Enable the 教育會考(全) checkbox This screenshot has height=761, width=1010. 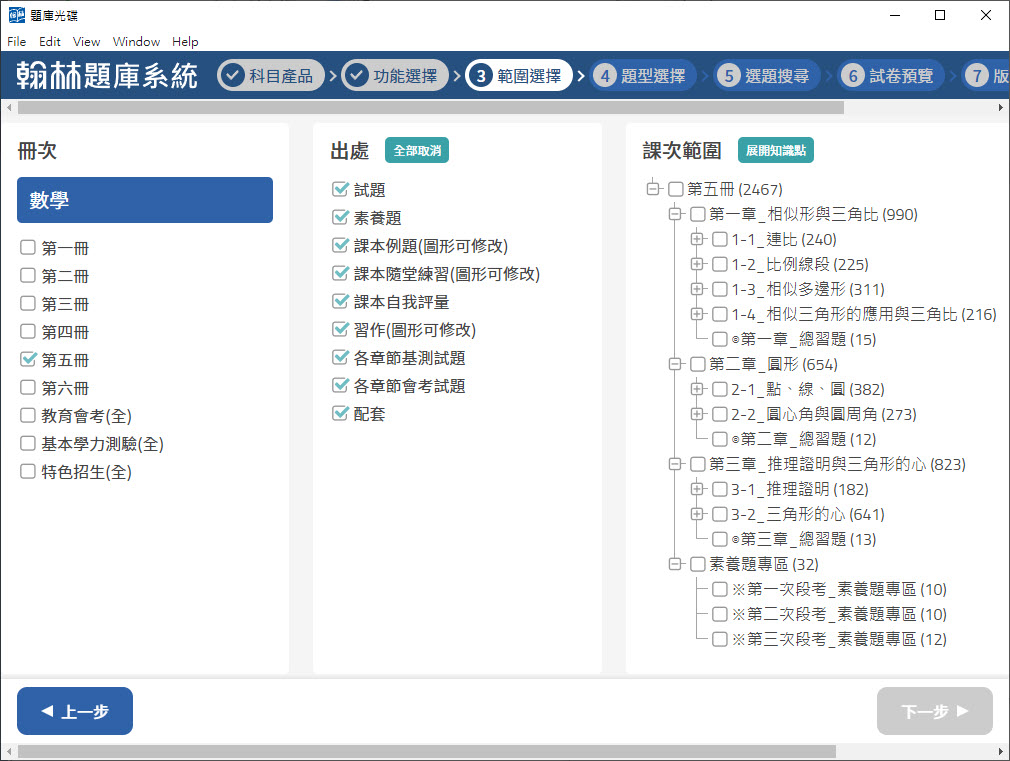coord(28,416)
